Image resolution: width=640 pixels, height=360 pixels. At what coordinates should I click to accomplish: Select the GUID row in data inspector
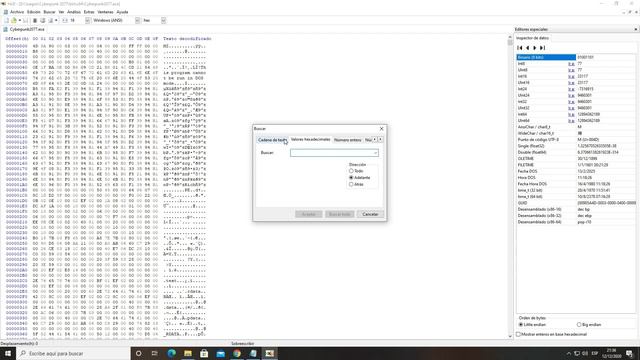click(576, 203)
